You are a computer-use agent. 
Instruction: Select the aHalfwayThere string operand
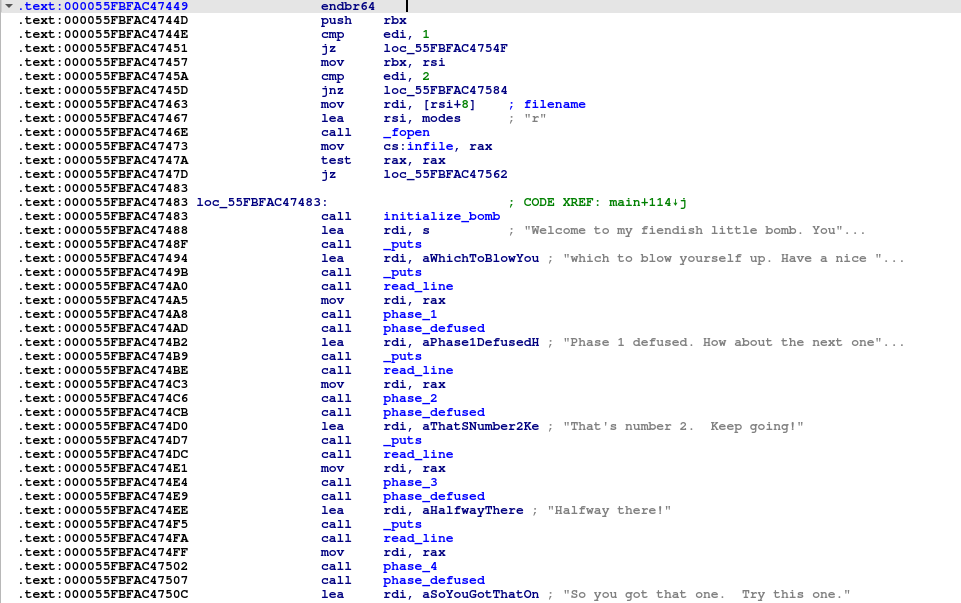(x=473, y=510)
